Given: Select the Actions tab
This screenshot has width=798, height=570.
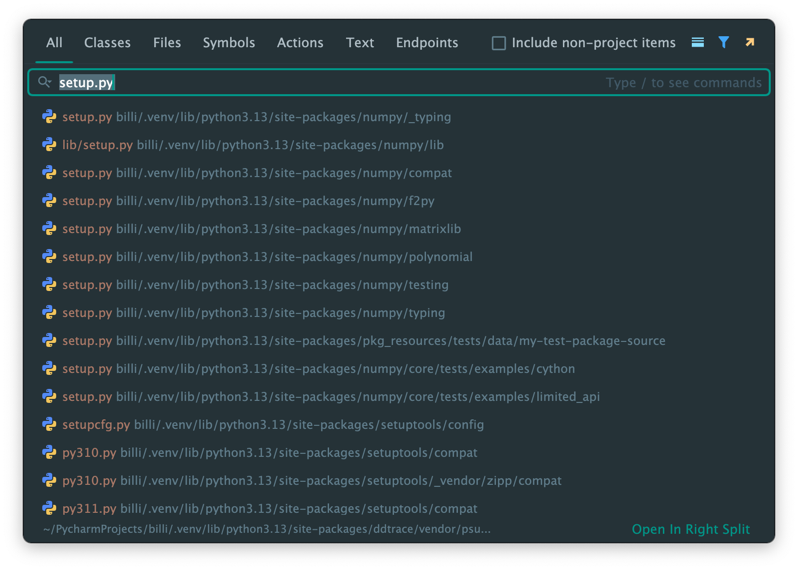Looking at the screenshot, I should (300, 43).
